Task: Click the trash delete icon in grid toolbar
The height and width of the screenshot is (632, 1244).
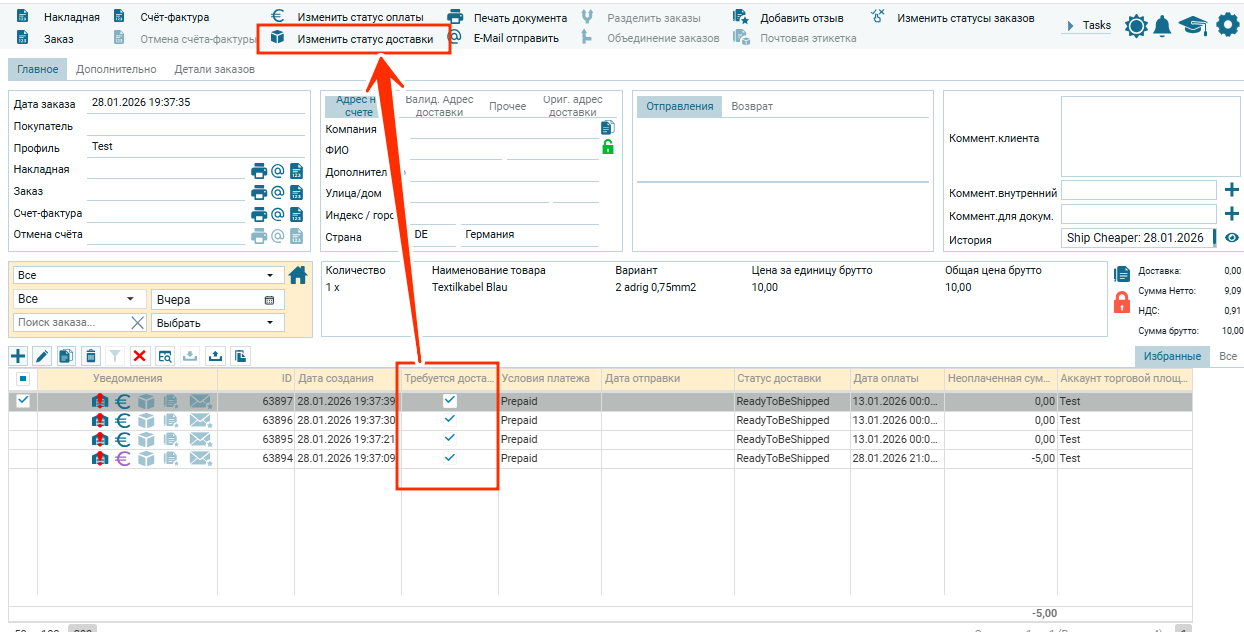Action: pos(91,356)
